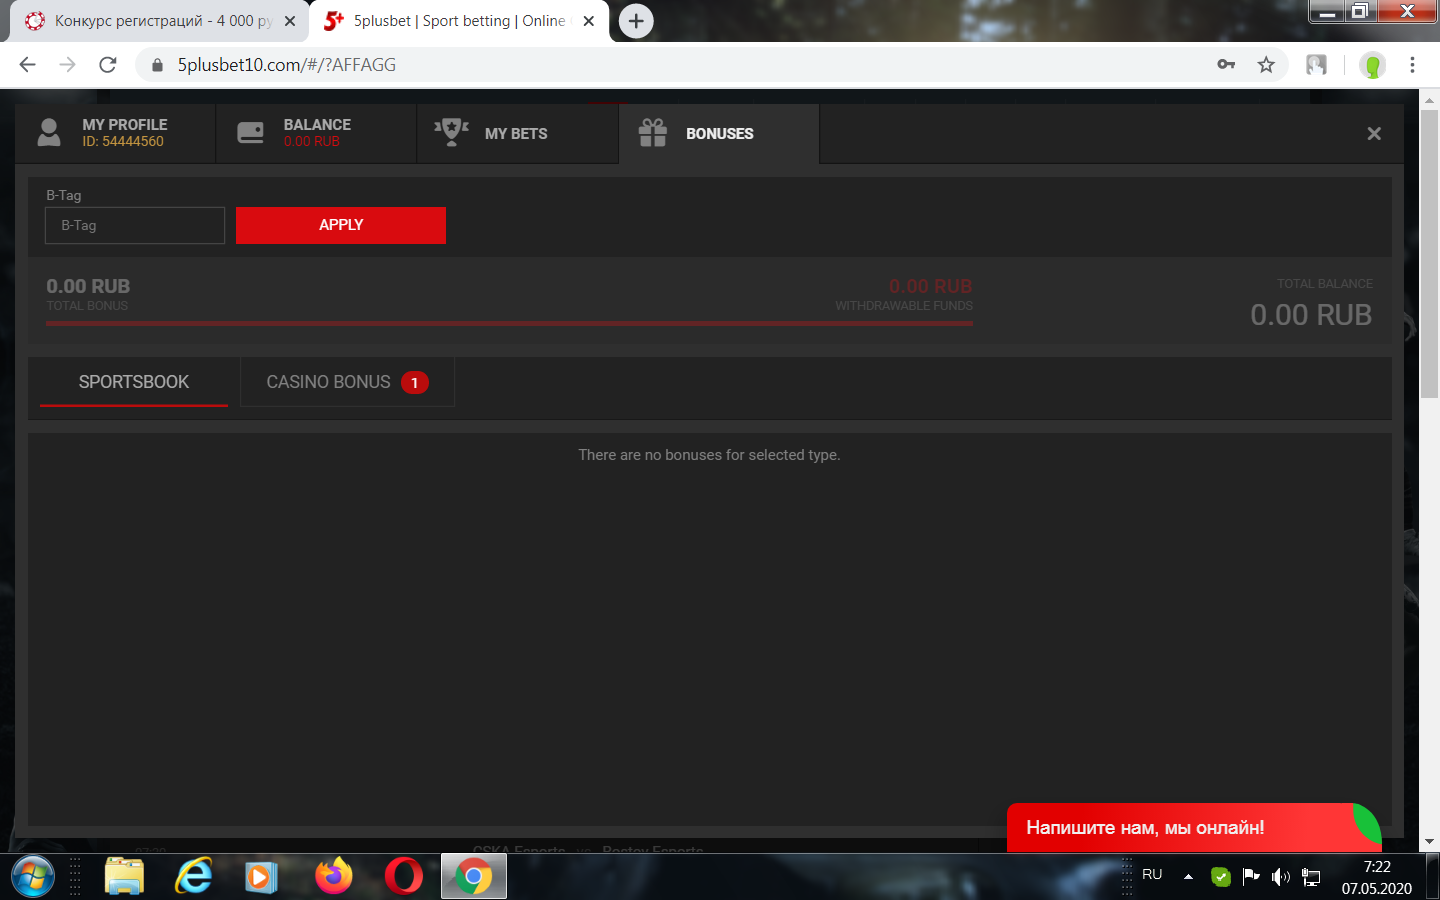
Task: Launch Opera from the taskbar
Action: [404, 877]
